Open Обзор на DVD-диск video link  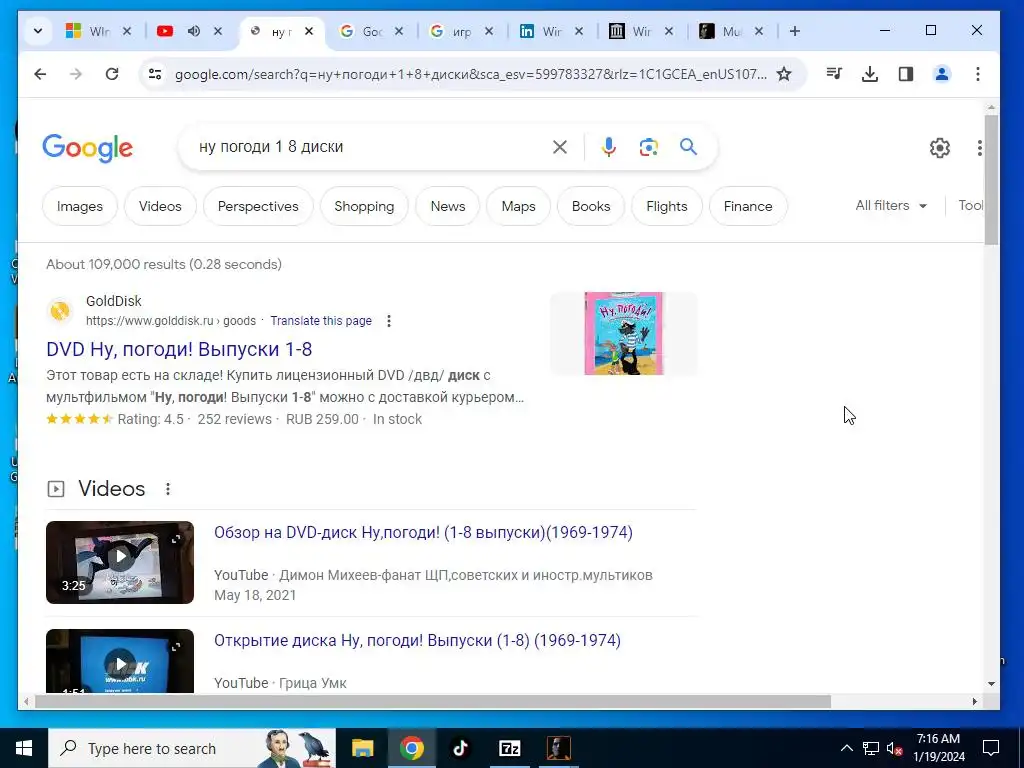pyautogui.click(x=423, y=532)
